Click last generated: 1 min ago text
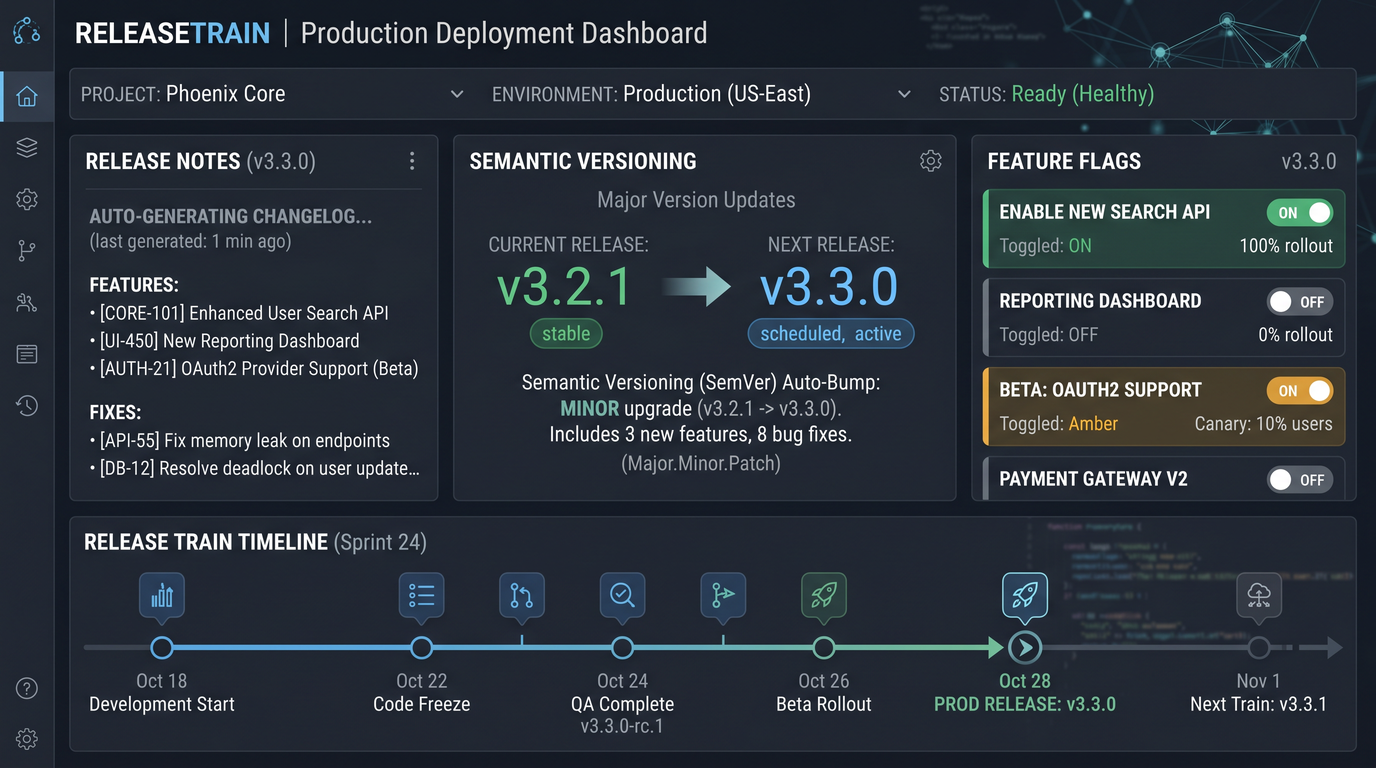This screenshot has width=1376, height=768. (x=190, y=241)
